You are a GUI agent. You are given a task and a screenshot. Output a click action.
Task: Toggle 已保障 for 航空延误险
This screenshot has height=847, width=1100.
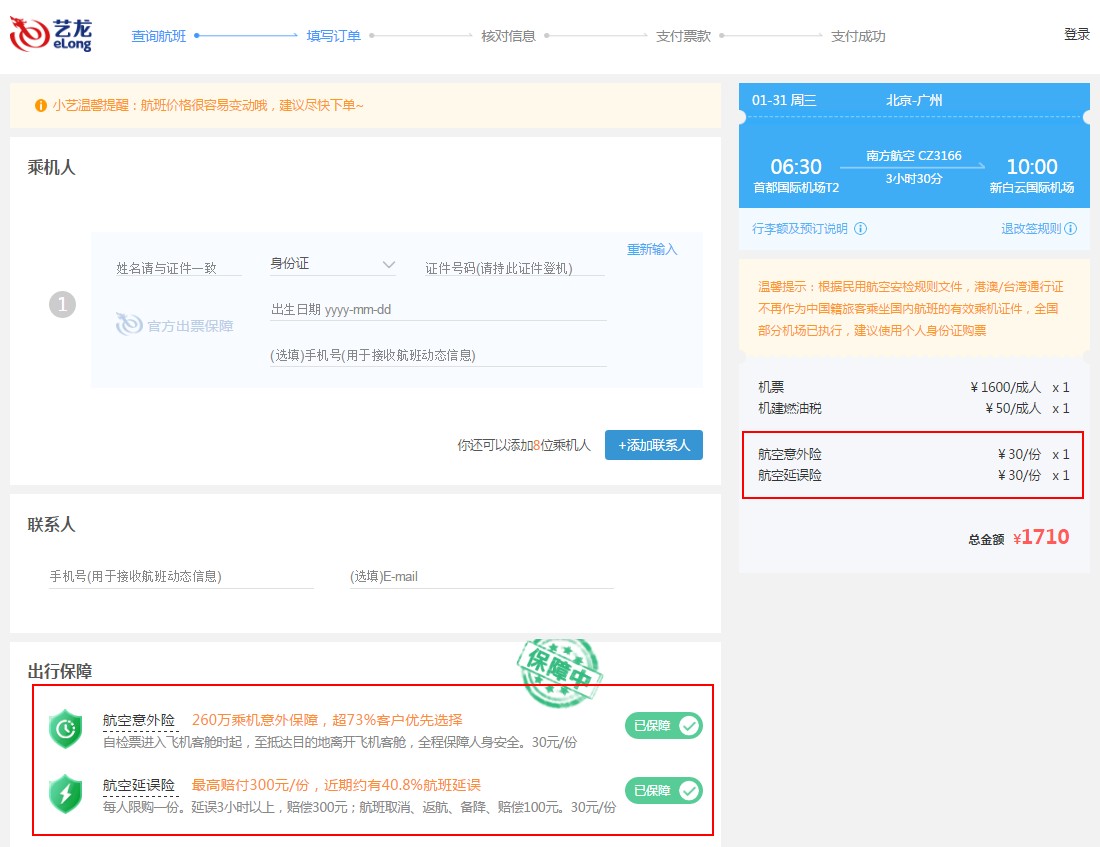[x=663, y=791]
